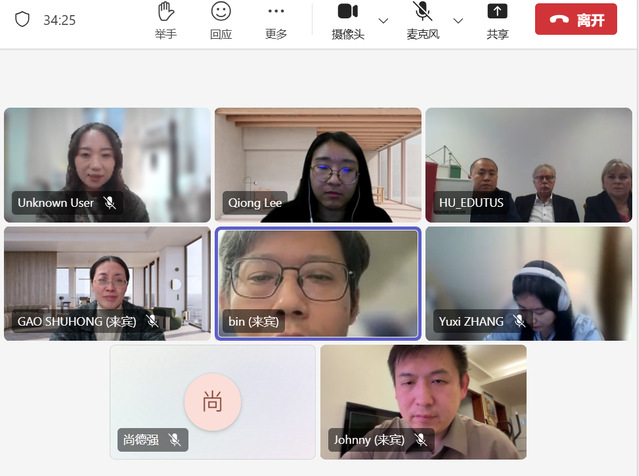Unmute the microphone (麦克风) button

[423, 13]
